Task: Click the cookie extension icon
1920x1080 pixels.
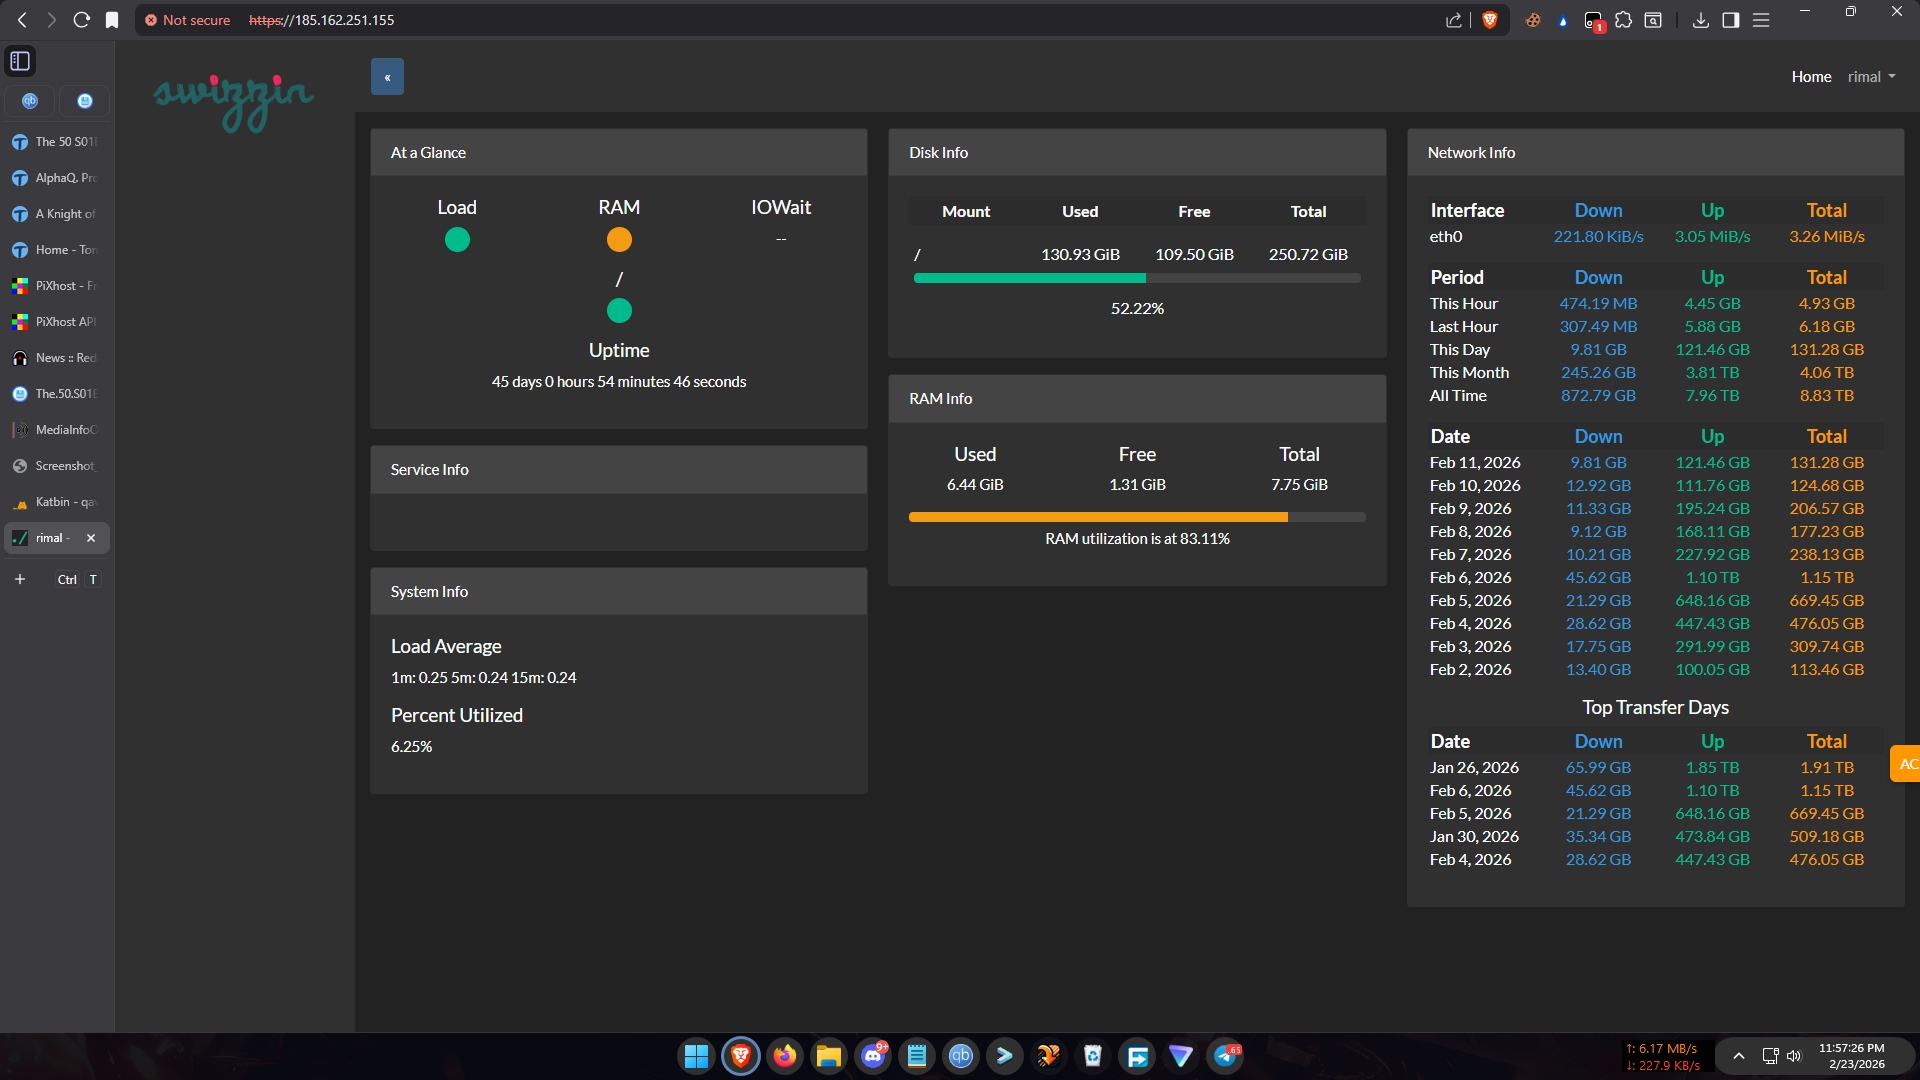Action: pyautogui.click(x=1532, y=20)
